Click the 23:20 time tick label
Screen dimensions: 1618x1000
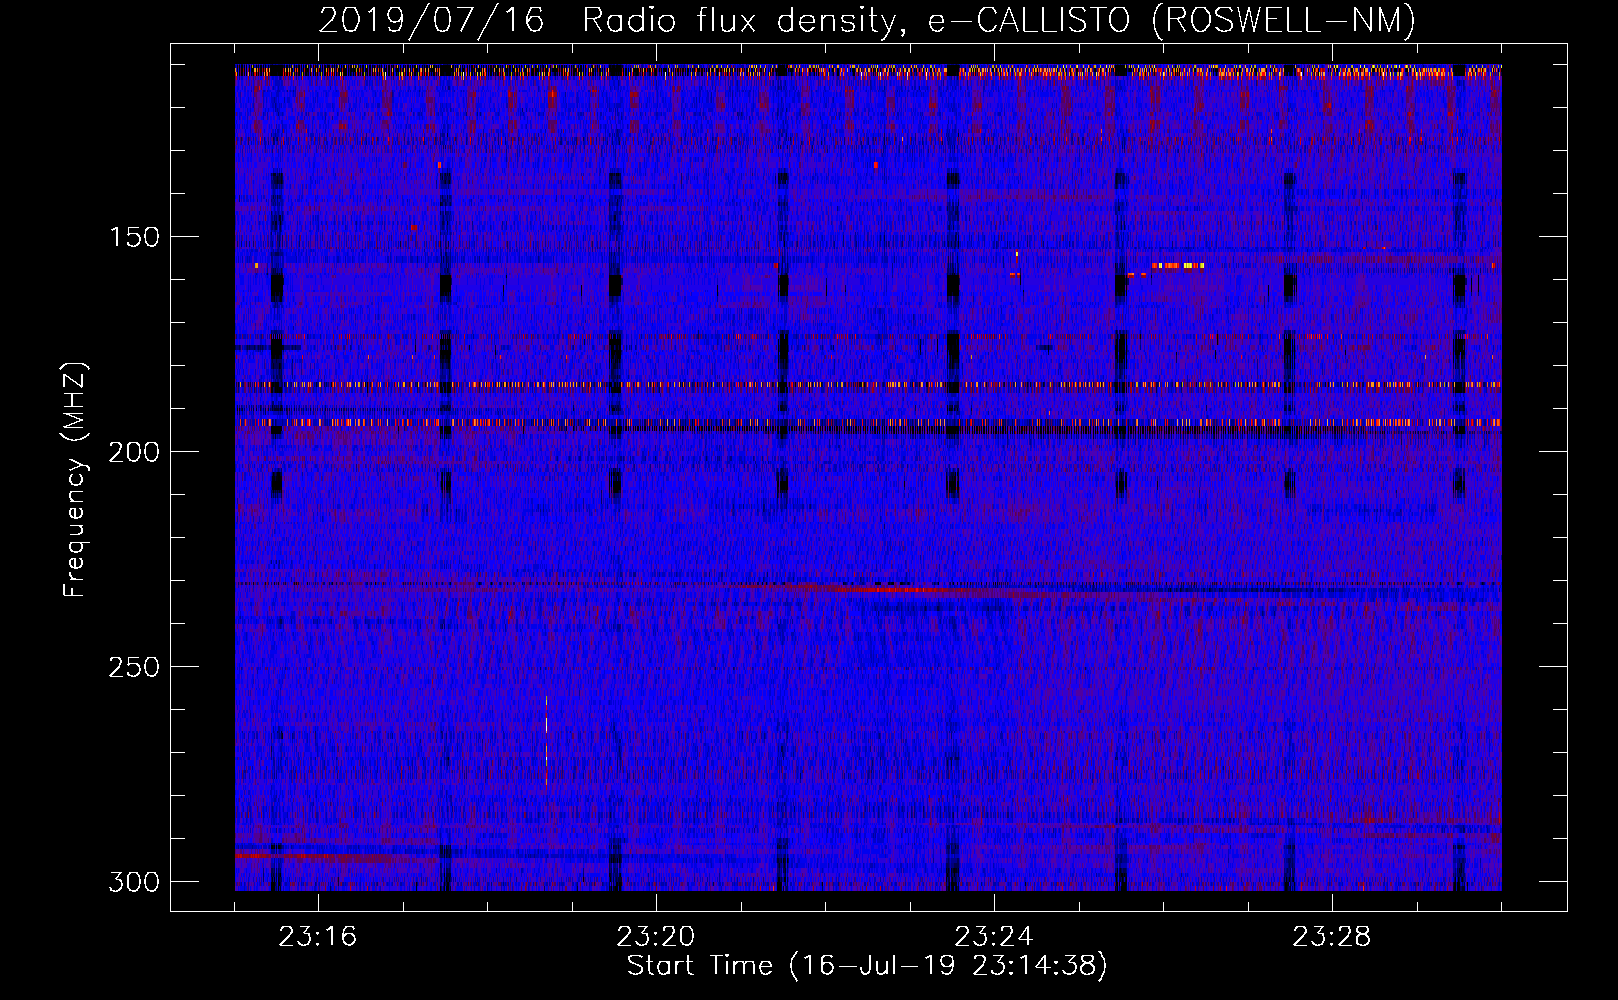(x=656, y=937)
